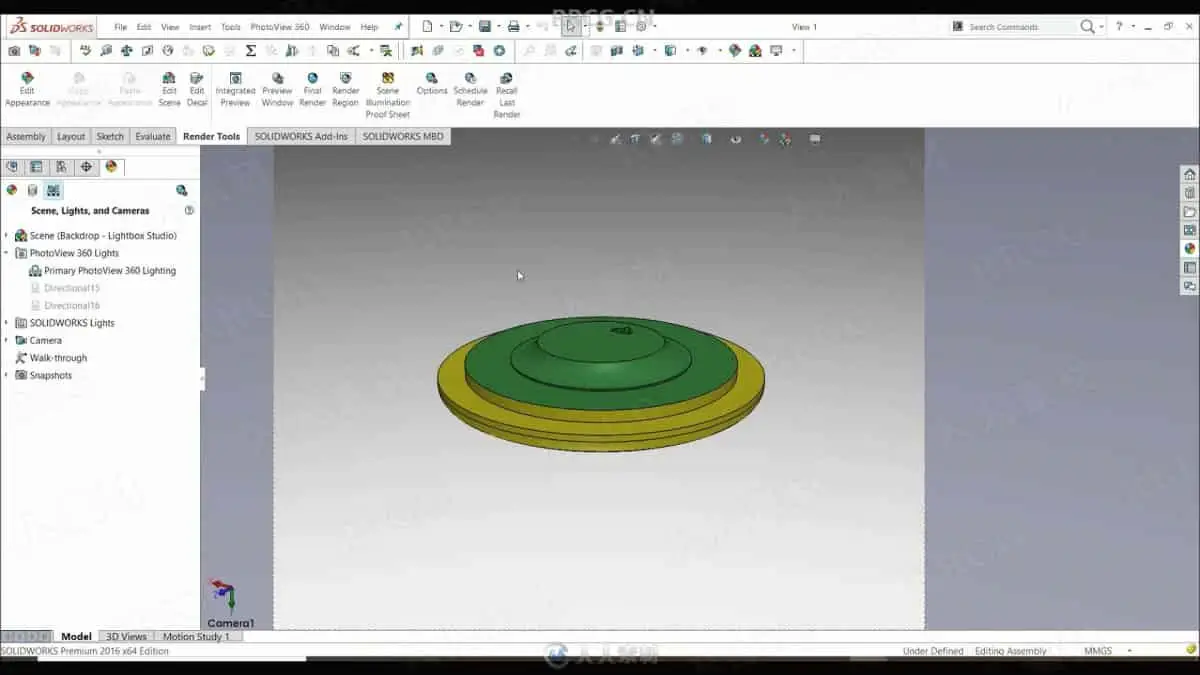The height and width of the screenshot is (675, 1200).
Task: Switch to the SOLIDWORKS Add-Ins tab
Action: [x=301, y=136]
